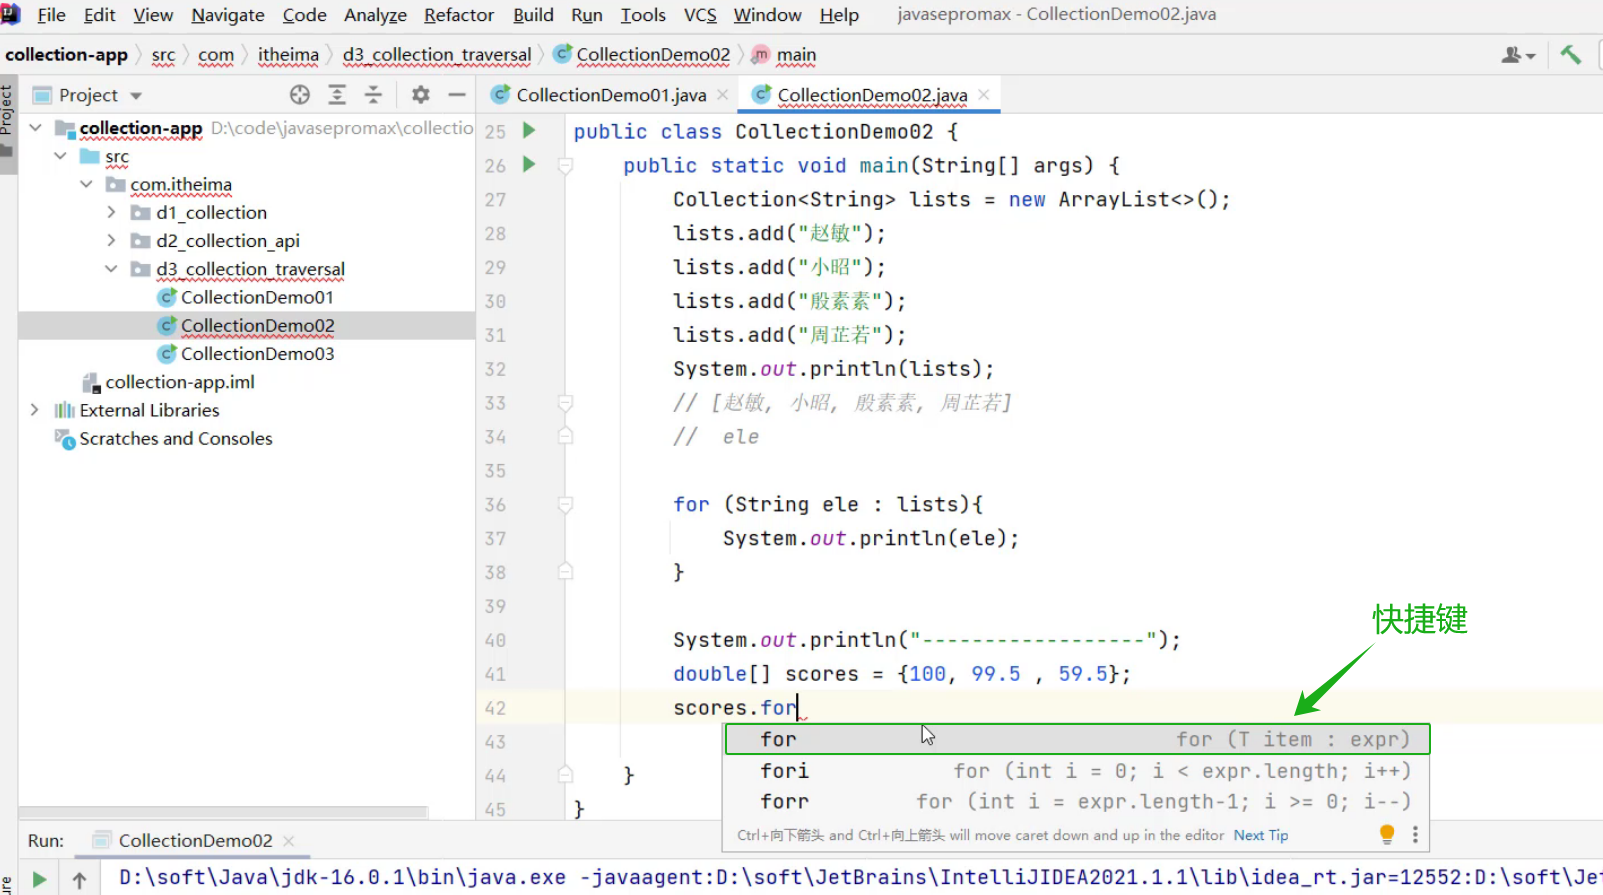
Task: Expand the d1_collection package
Action: point(111,212)
